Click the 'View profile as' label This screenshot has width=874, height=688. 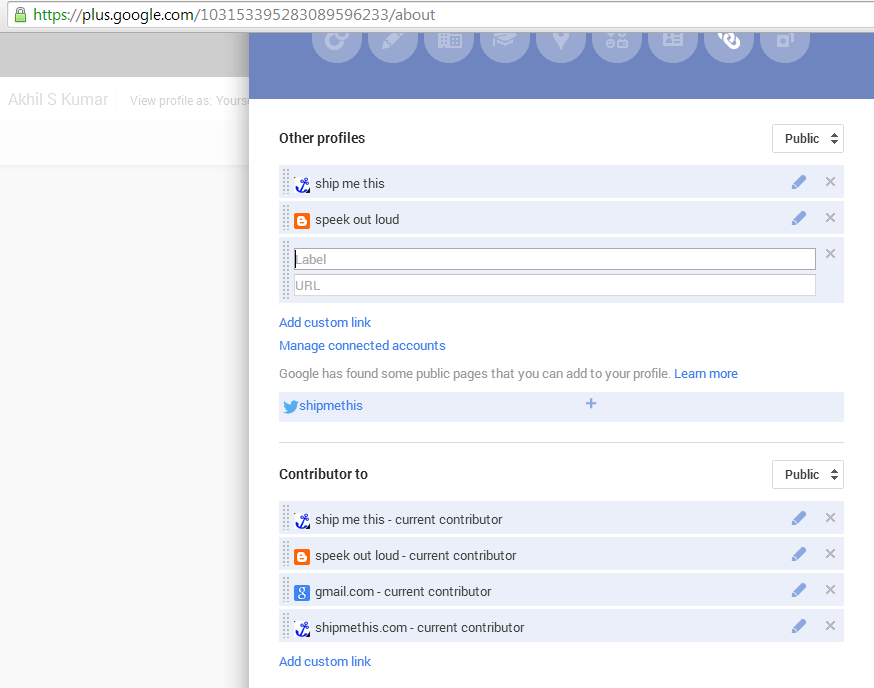coord(171,100)
